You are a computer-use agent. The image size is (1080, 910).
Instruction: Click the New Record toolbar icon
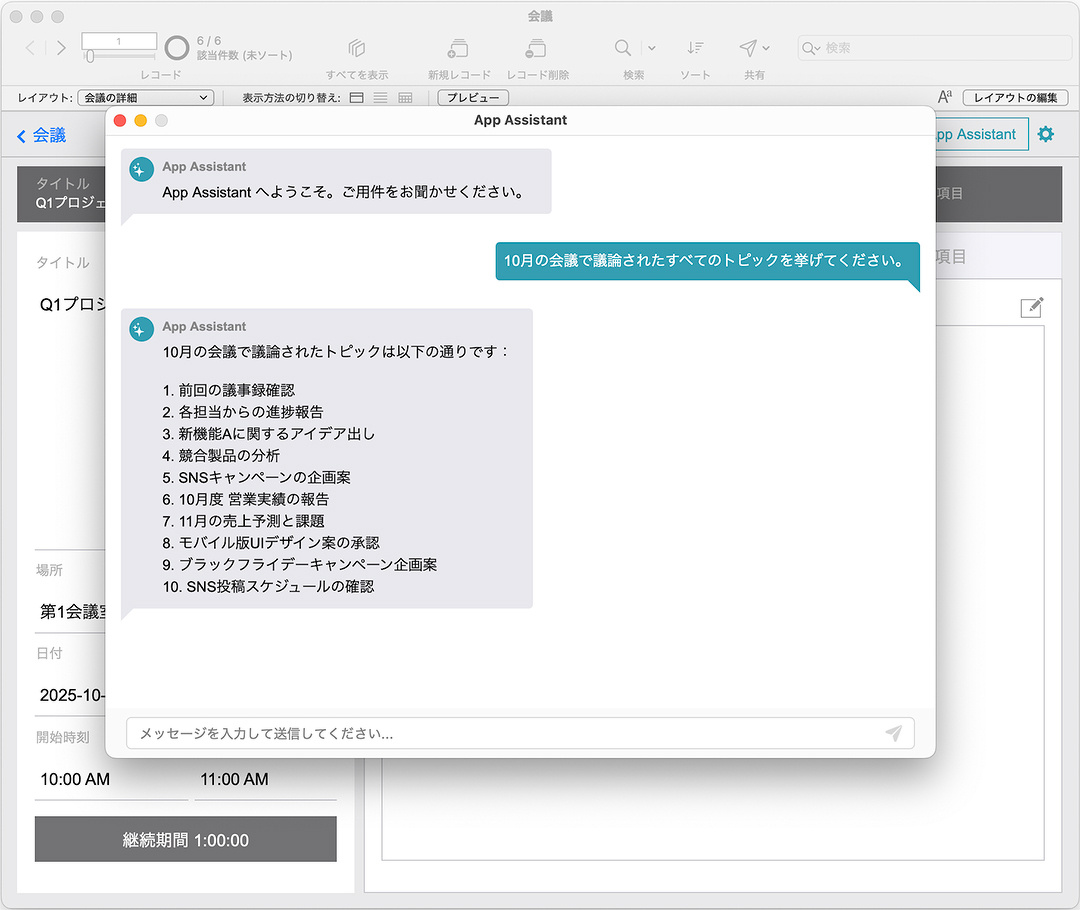[458, 48]
